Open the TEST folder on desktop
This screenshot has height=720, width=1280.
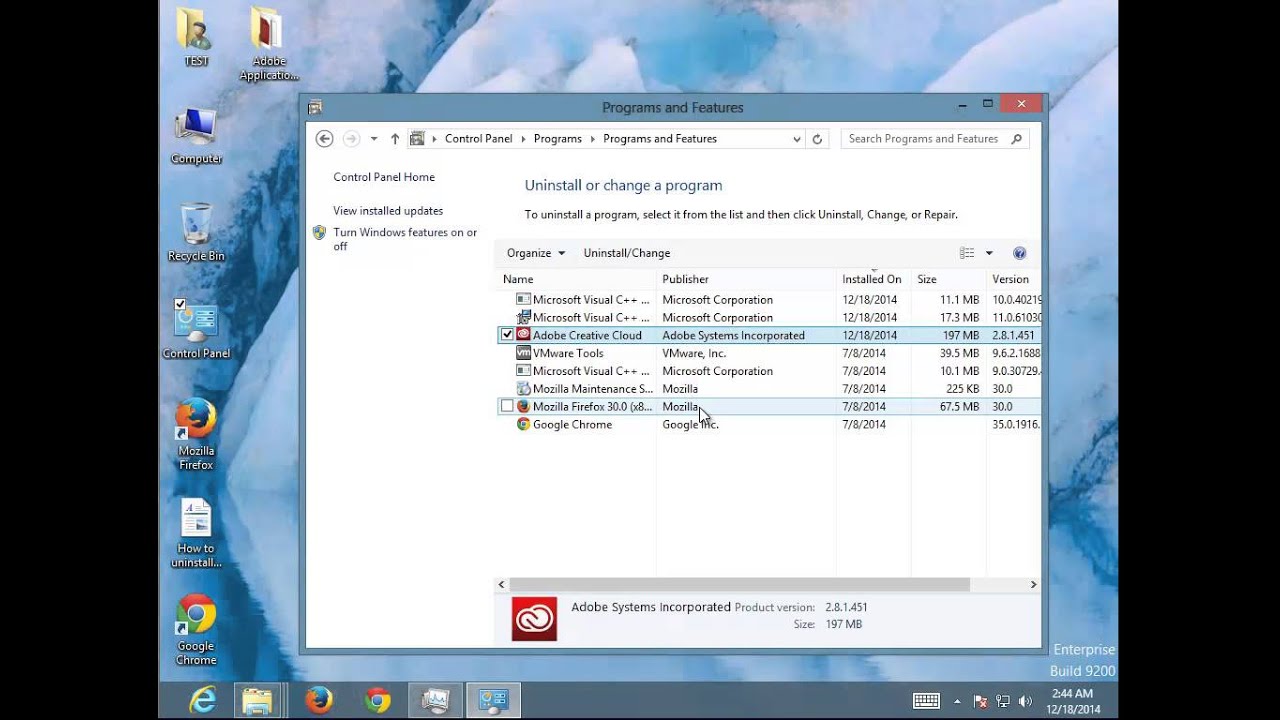pyautogui.click(x=196, y=37)
